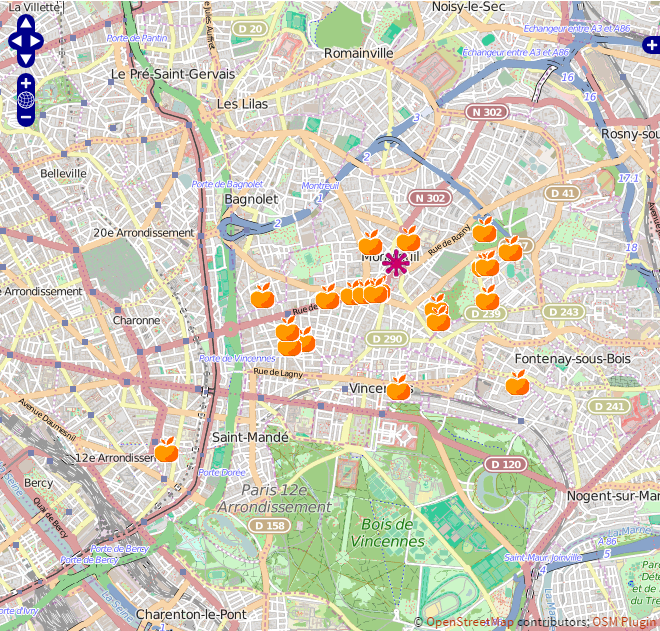This screenshot has height=631, width=660.
Task: Select apple marker near 12e Arrondissement label
Action: 167,451
